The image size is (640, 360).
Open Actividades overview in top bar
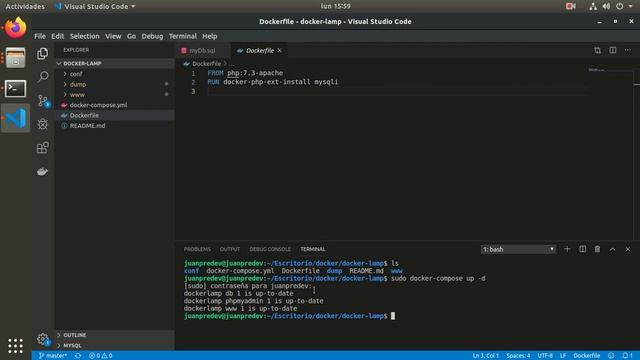[25, 6]
